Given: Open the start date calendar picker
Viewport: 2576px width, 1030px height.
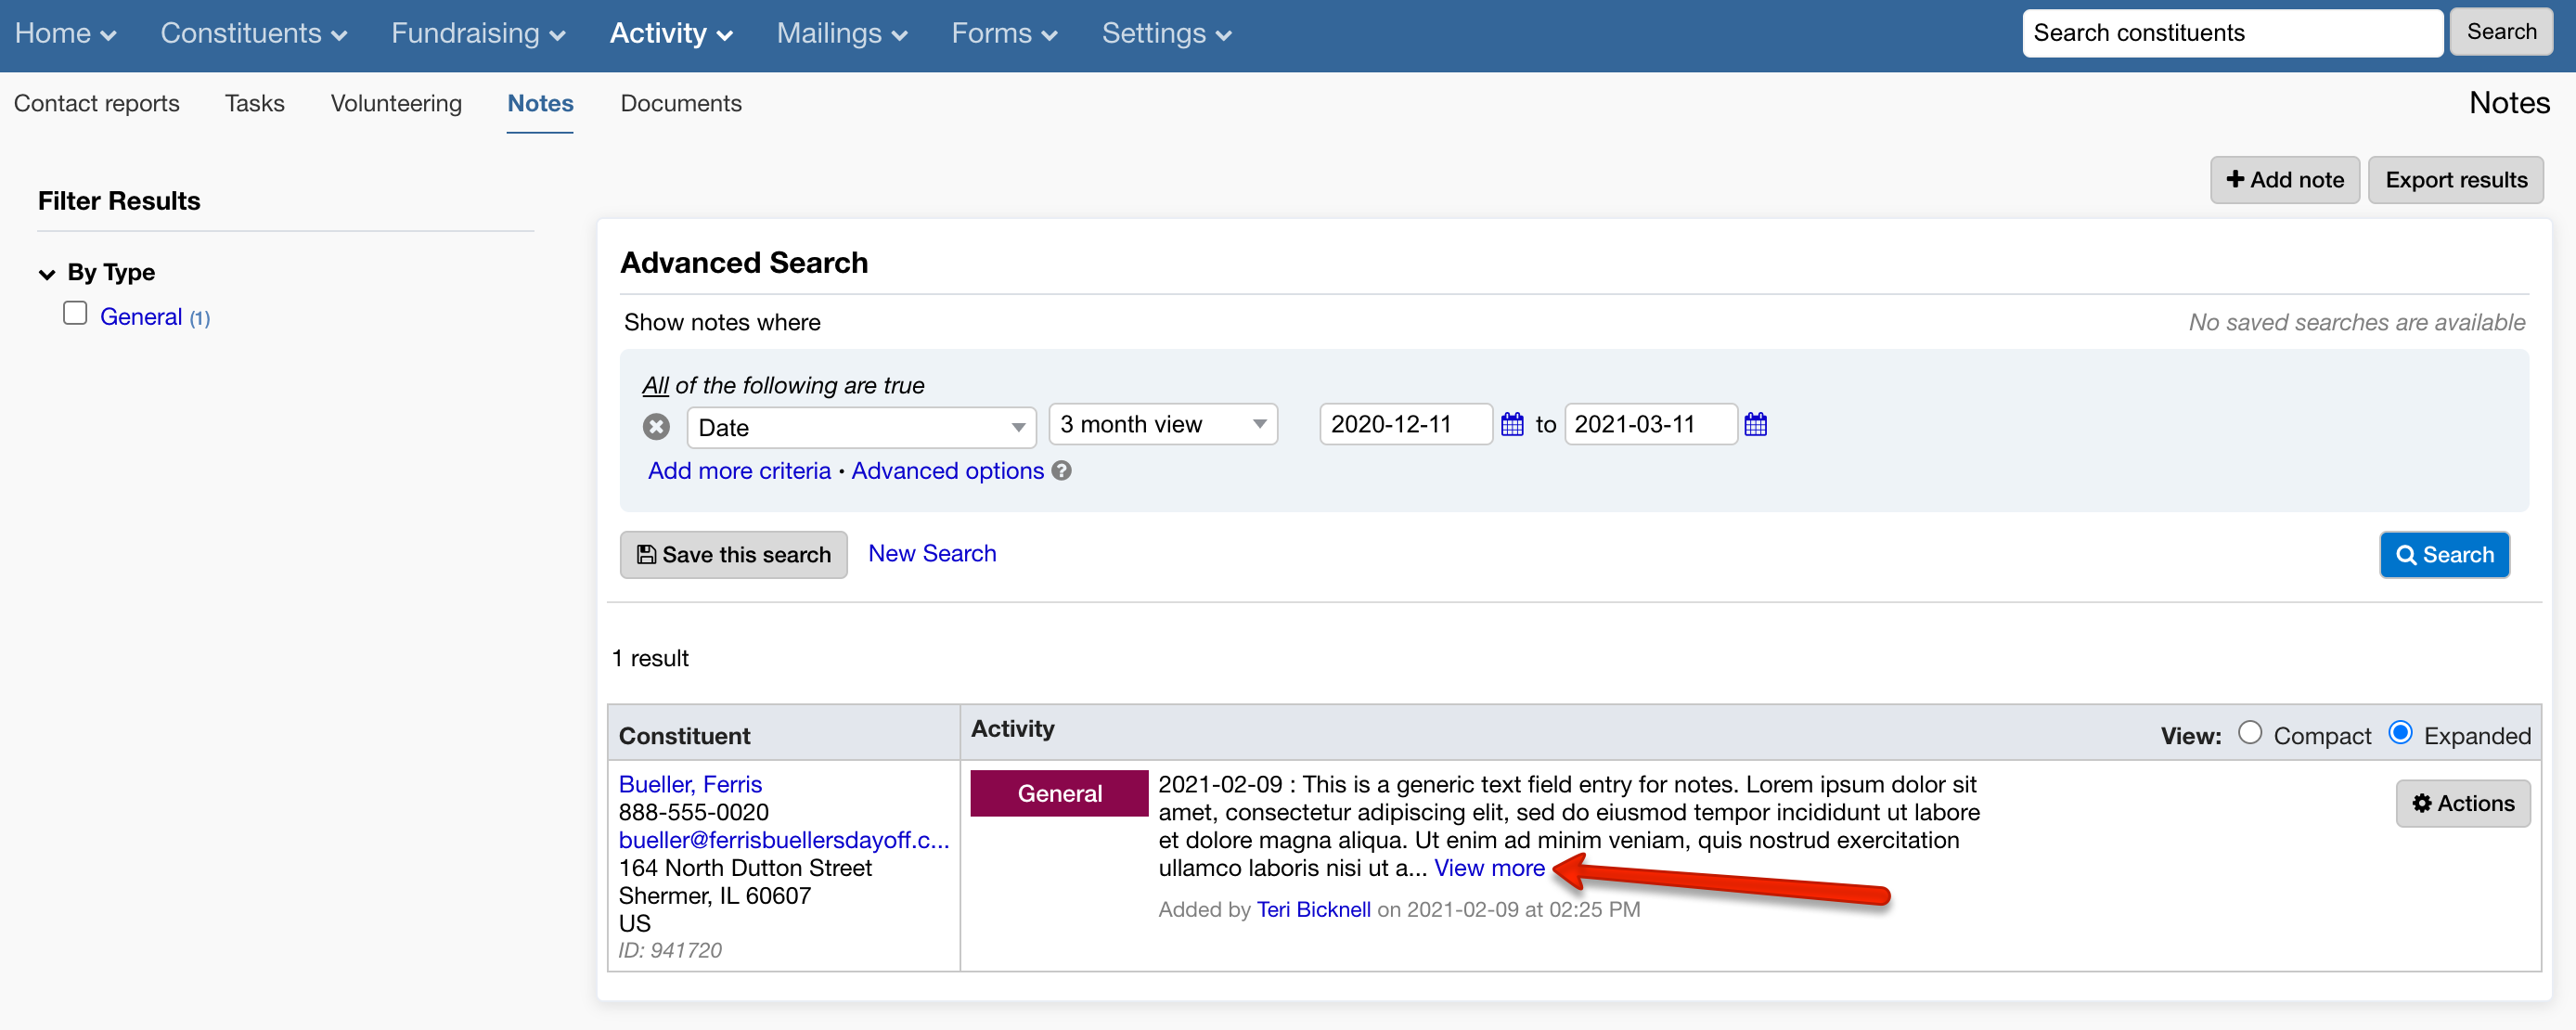Looking at the screenshot, I should pyautogui.click(x=1512, y=425).
